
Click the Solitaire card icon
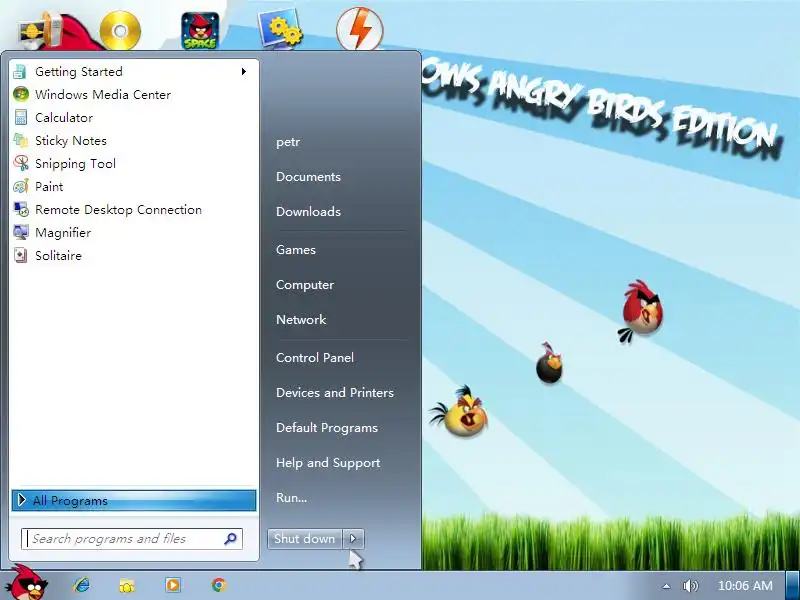[20, 255]
